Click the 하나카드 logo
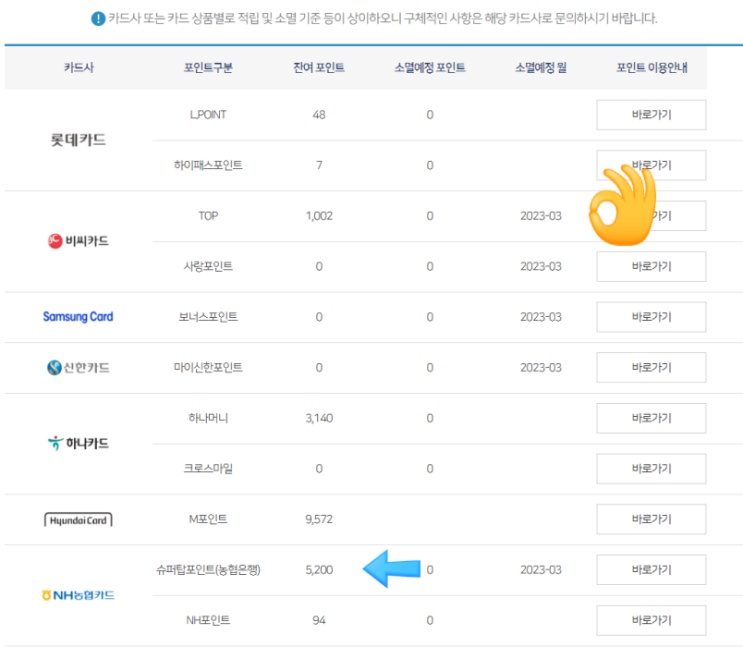 click(78, 443)
